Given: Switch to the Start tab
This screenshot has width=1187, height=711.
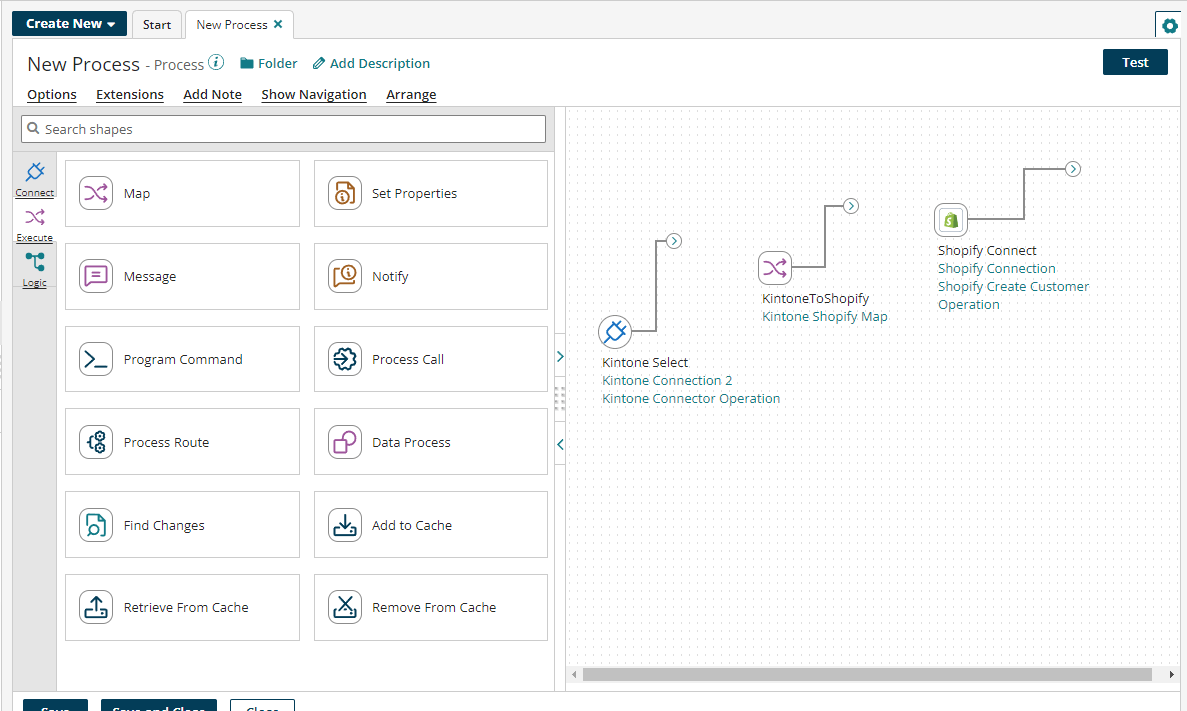Looking at the screenshot, I should point(157,25).
